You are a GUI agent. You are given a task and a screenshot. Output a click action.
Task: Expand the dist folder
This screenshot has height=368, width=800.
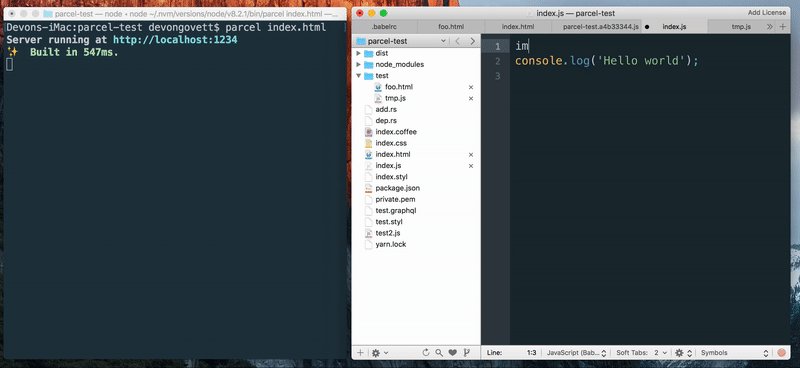358,53
